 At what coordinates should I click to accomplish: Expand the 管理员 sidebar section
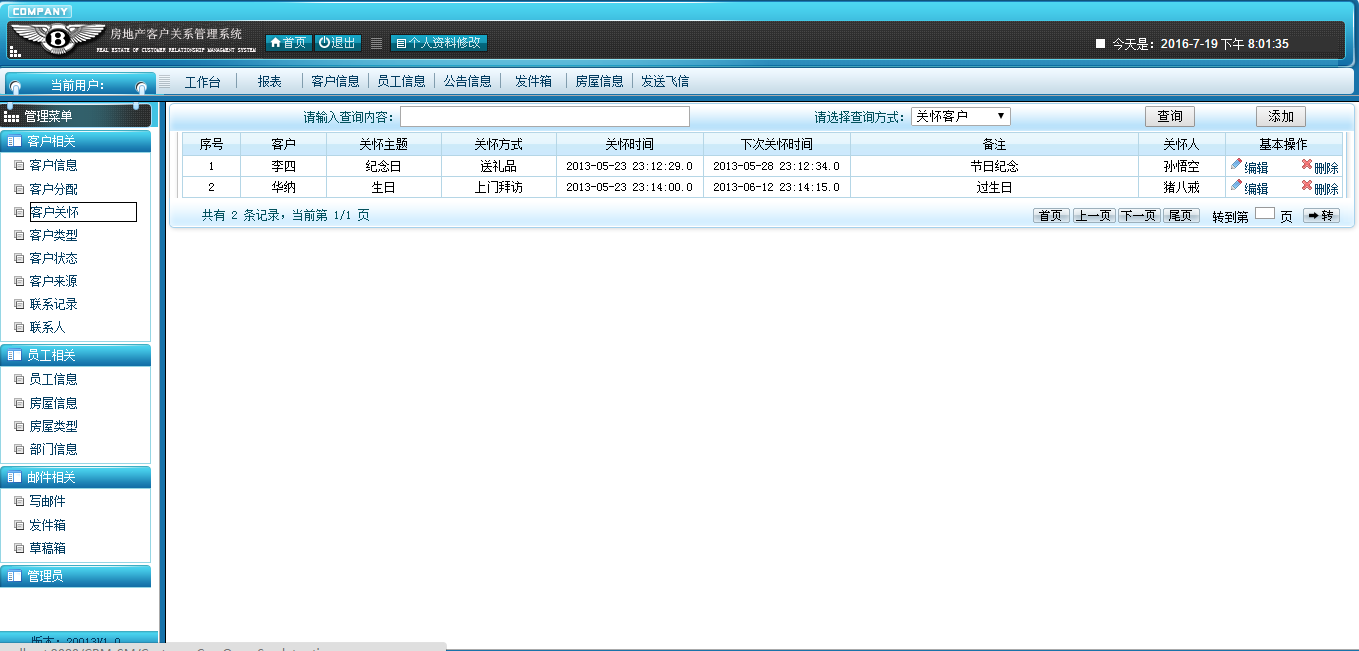[76, 576]
